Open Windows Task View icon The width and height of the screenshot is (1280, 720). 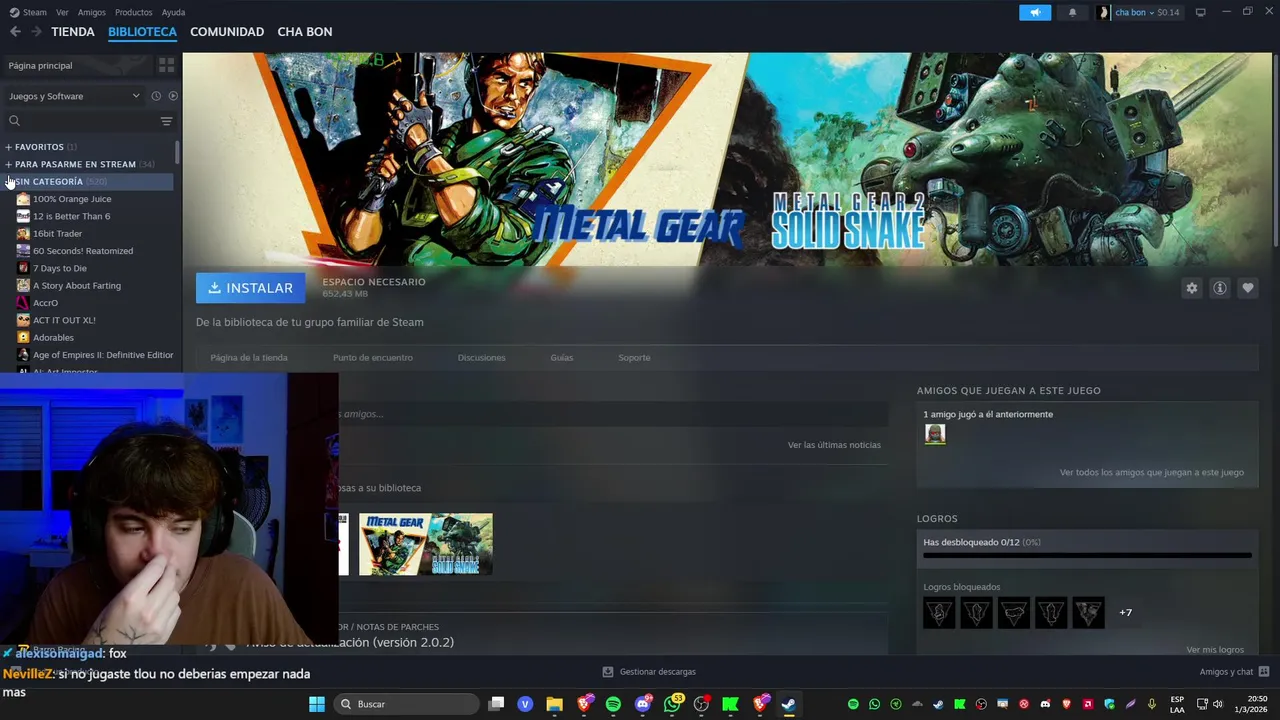[x=496, y=704]
